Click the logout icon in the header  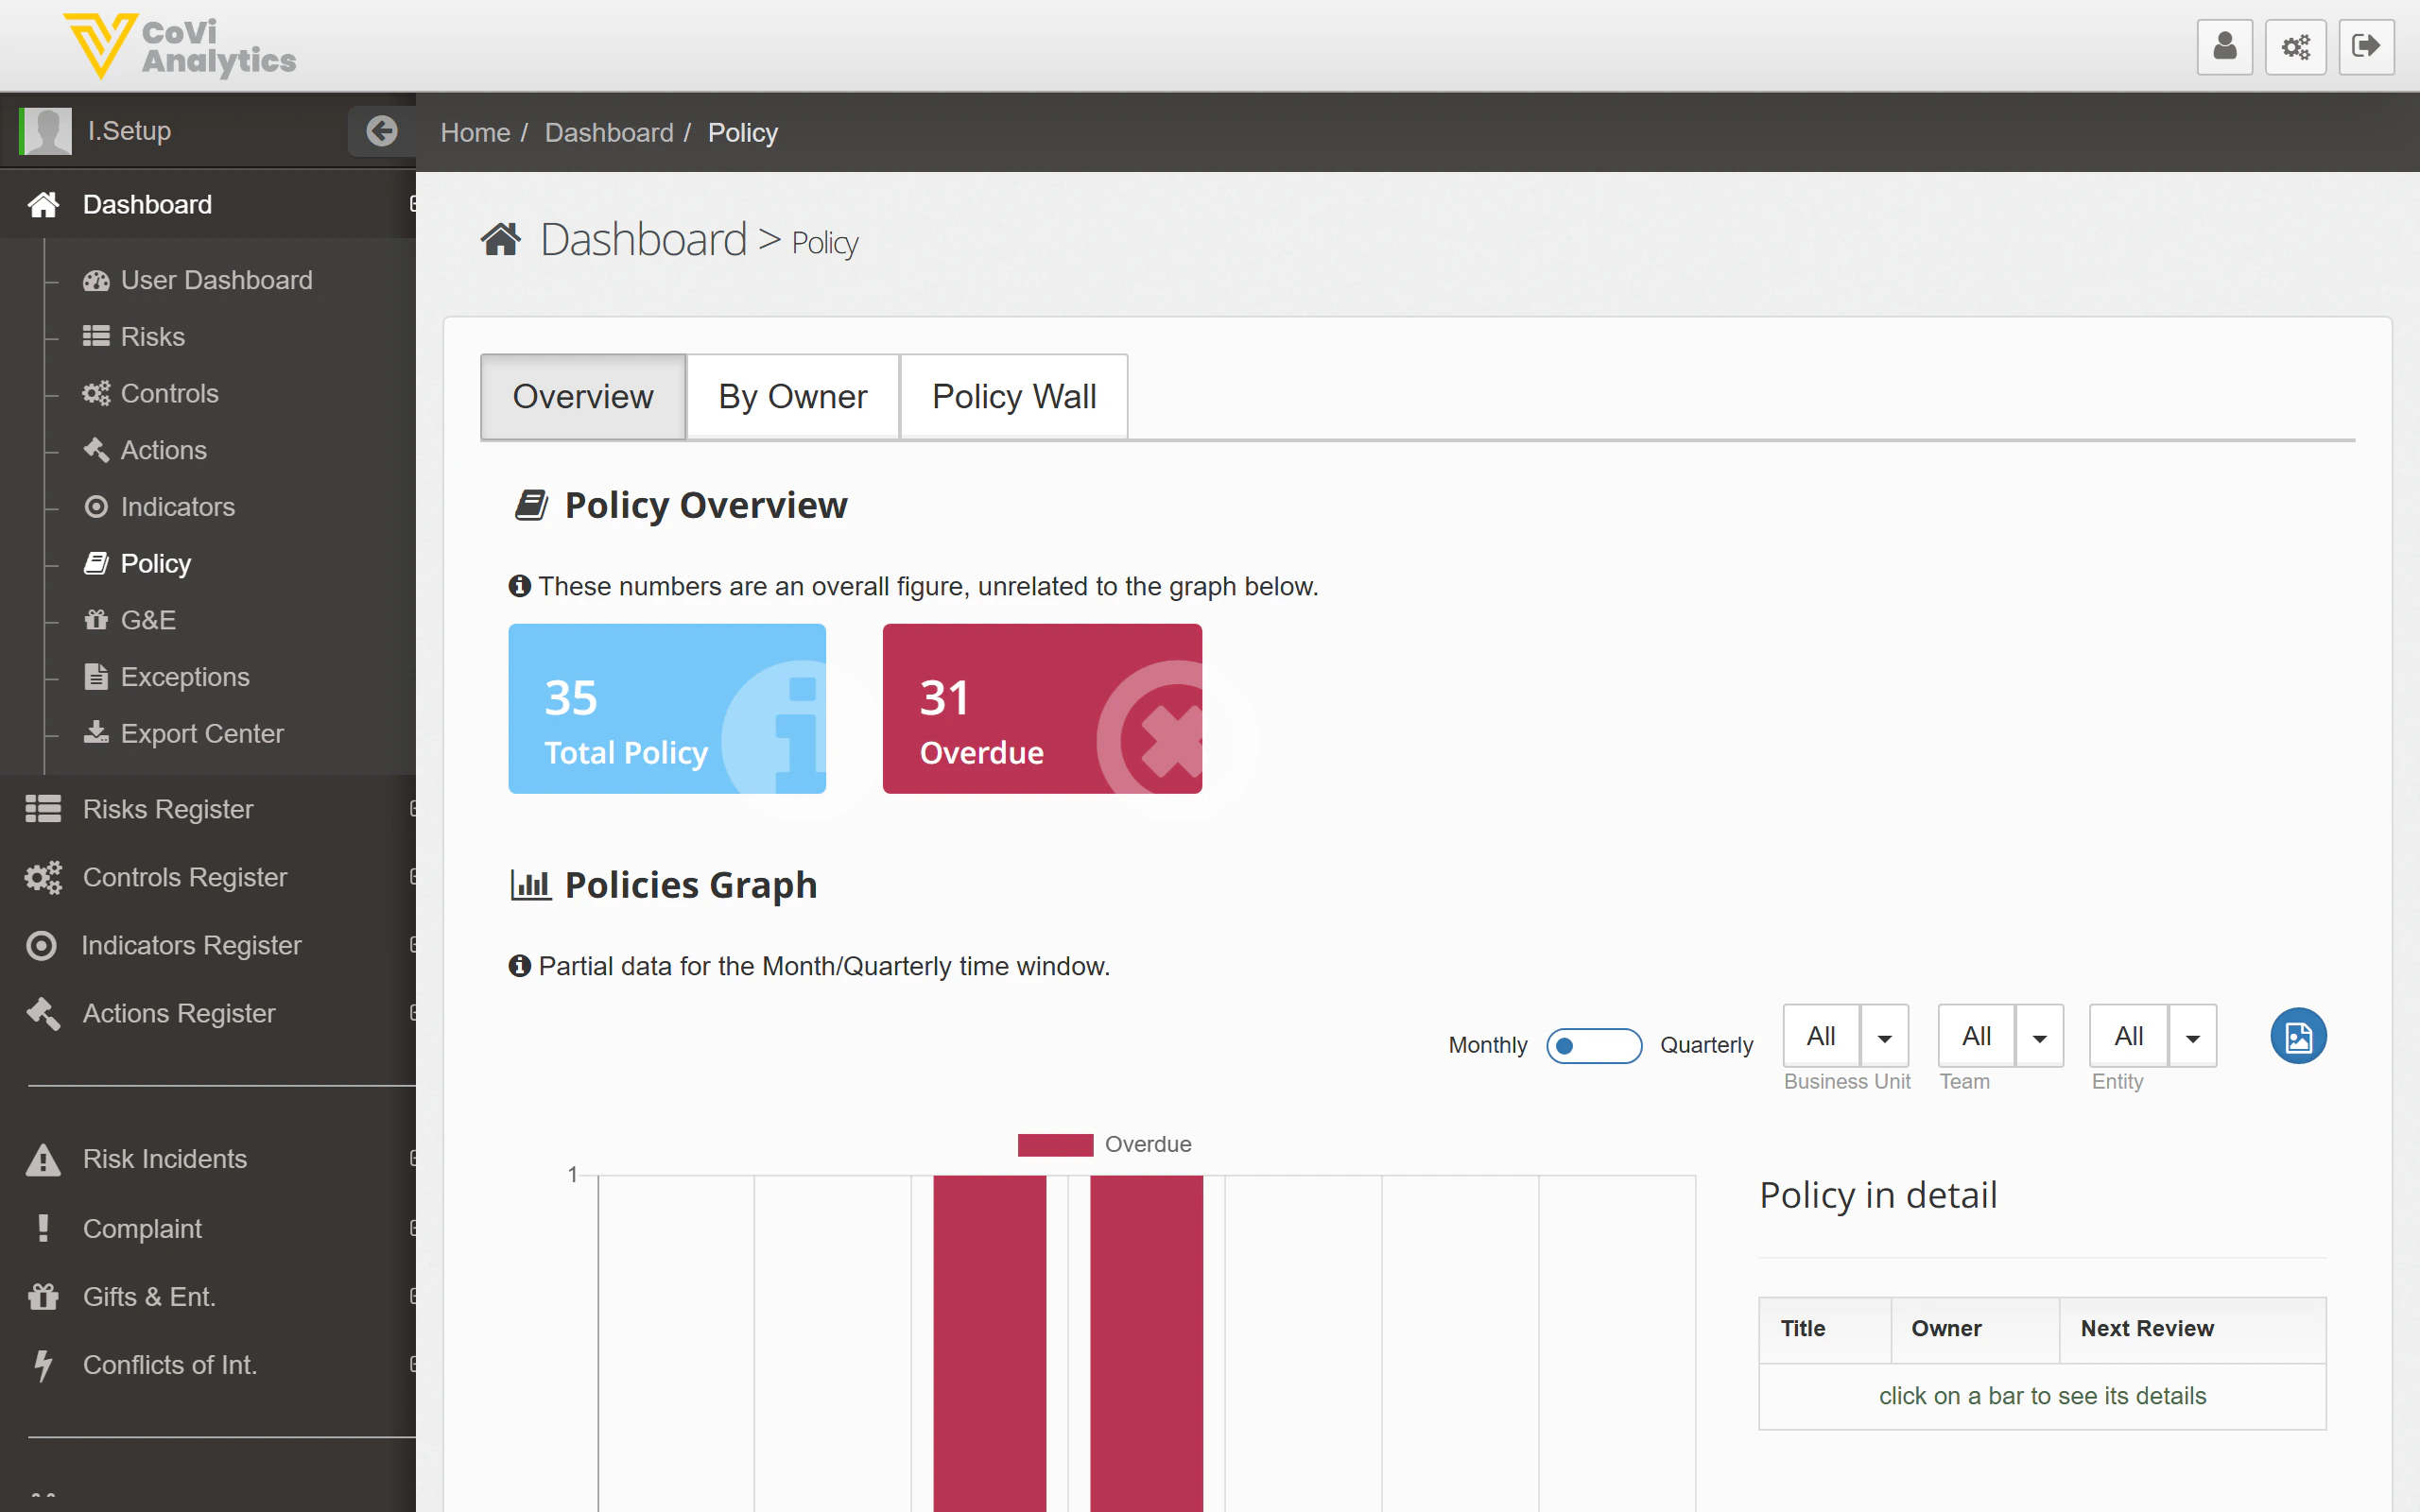pos(2367,46)
